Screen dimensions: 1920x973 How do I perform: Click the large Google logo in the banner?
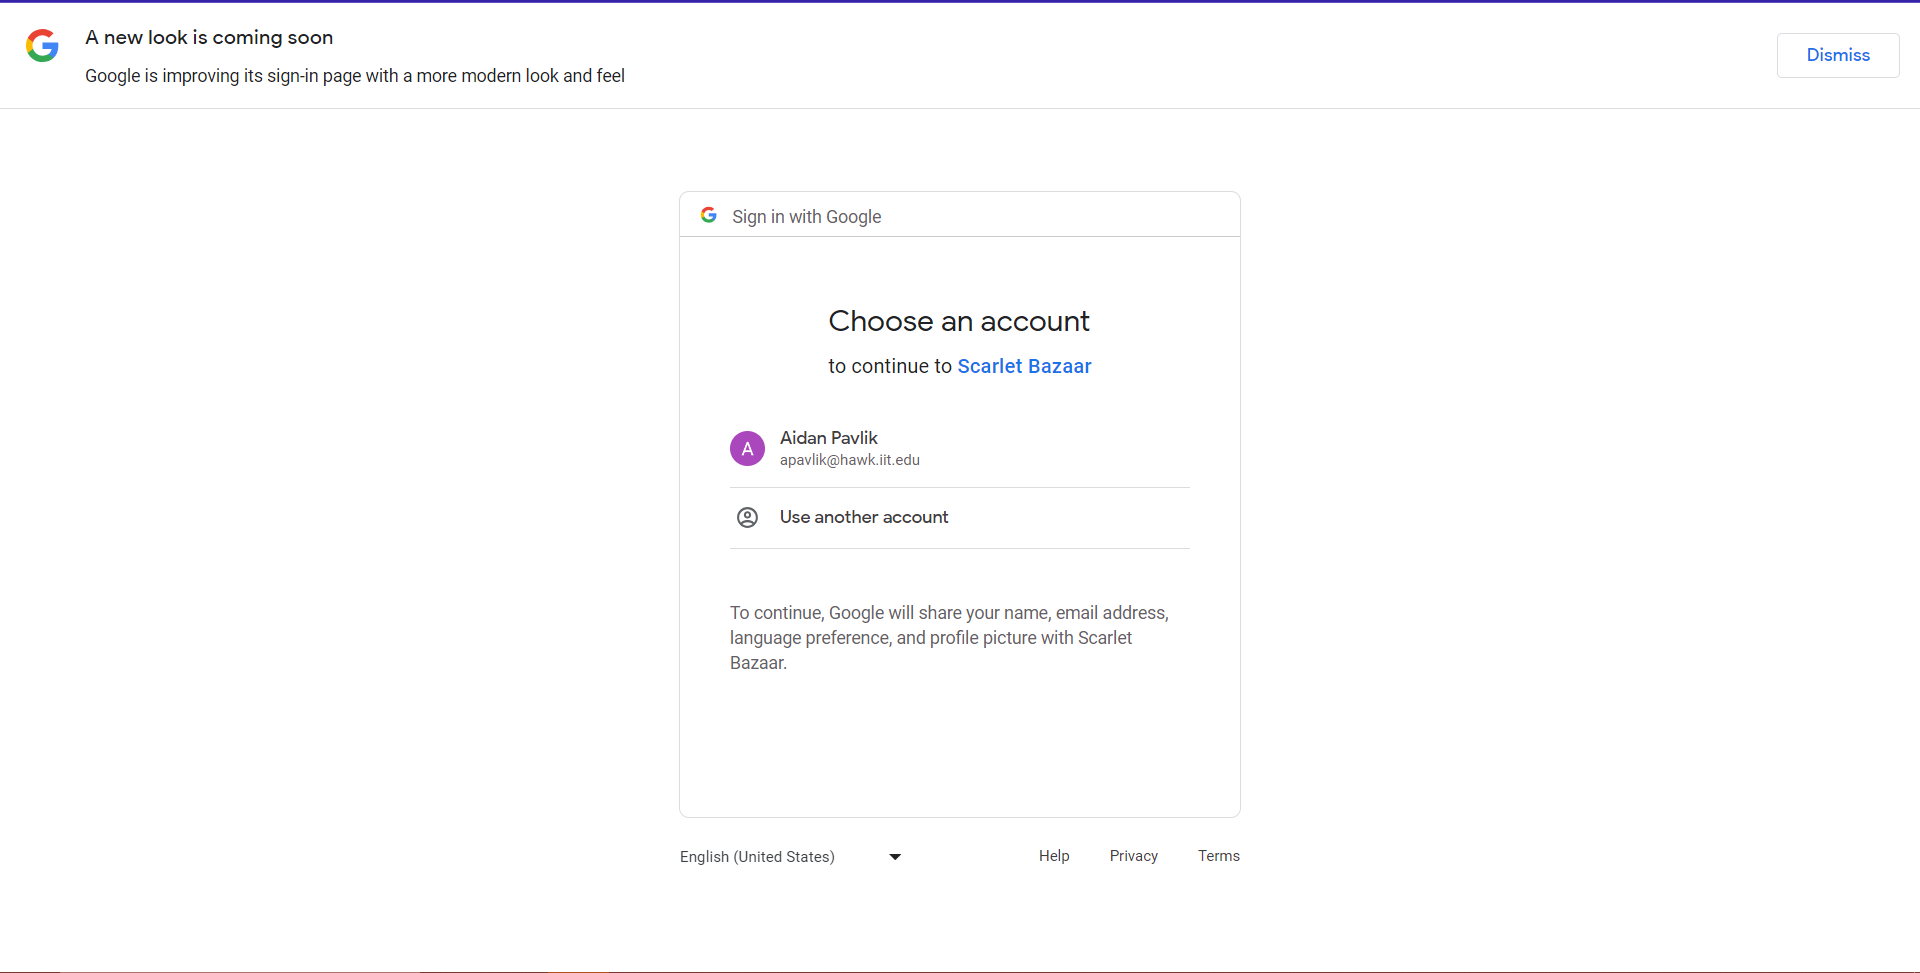(42, 45)
